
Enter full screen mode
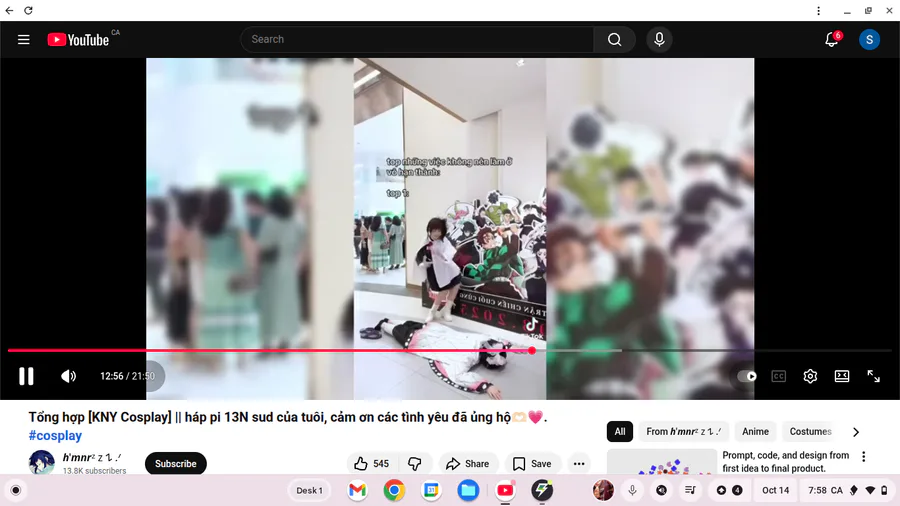coord(873,376)
